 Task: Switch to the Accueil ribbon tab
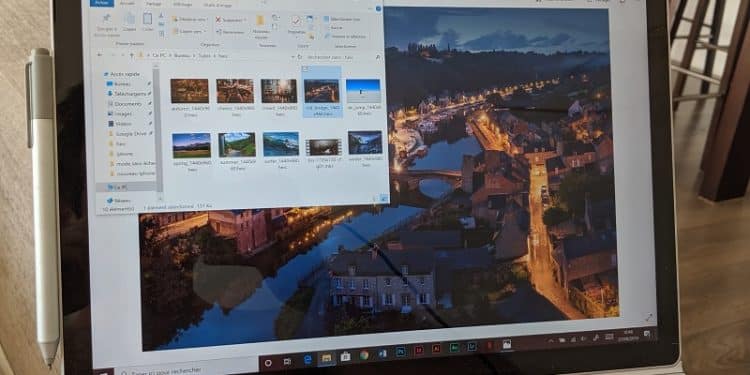(127, 3)
